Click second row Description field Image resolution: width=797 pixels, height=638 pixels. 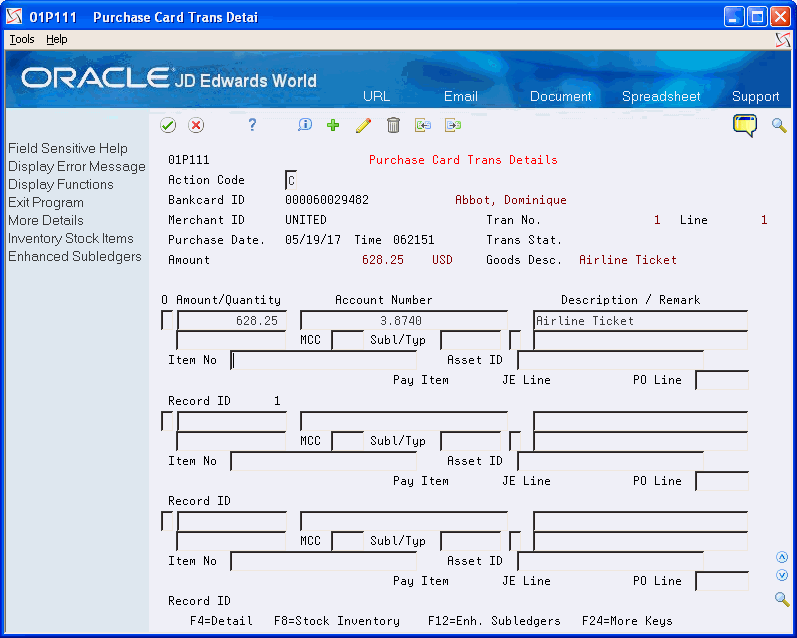[x=640, y=422]
